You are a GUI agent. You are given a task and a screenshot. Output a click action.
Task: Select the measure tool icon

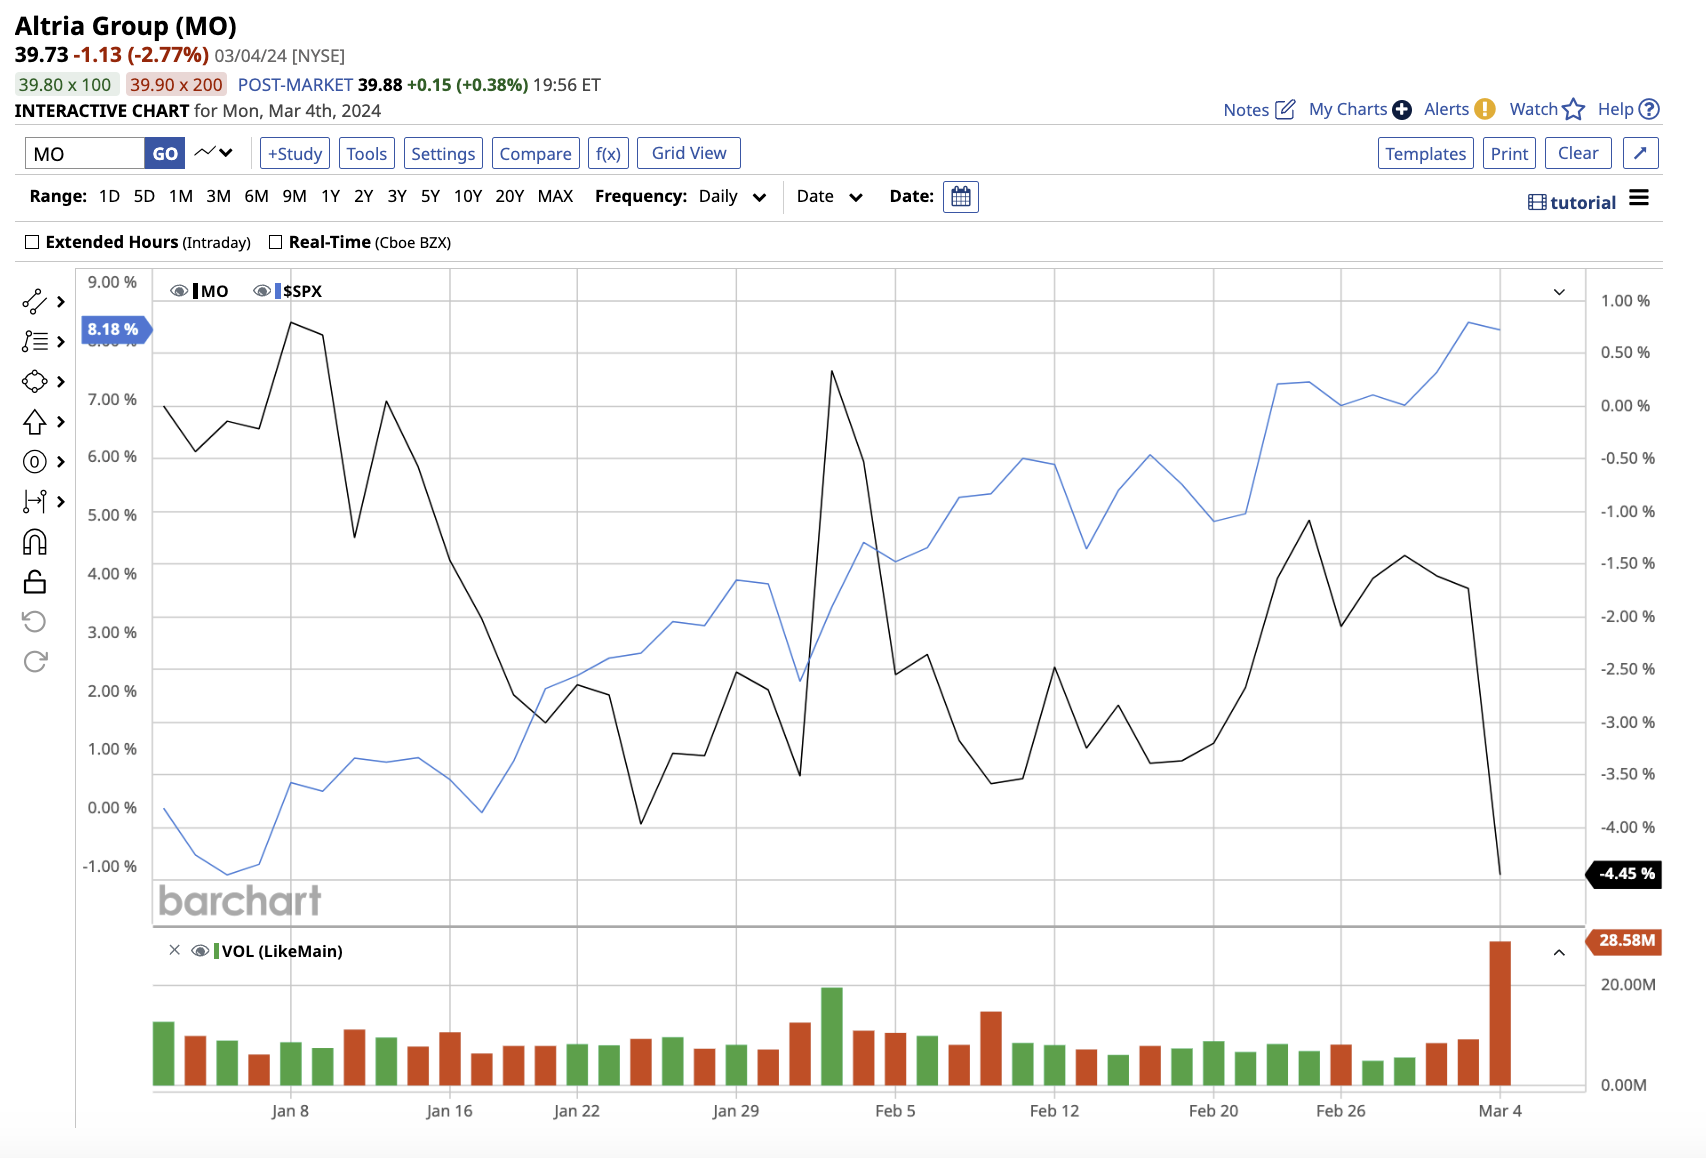tap(34, 501)
